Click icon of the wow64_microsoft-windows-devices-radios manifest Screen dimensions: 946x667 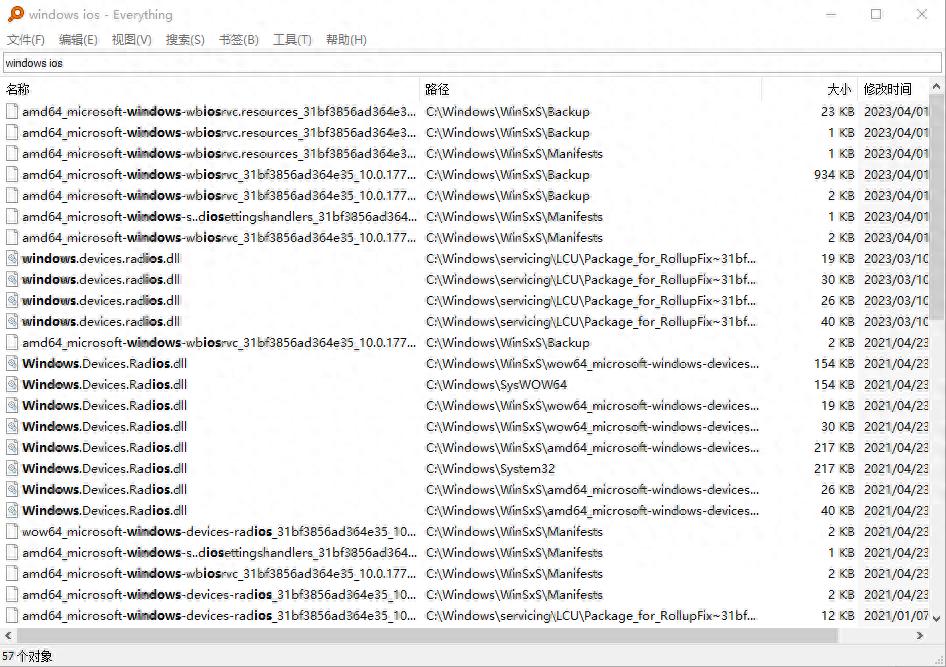point(12,532)
